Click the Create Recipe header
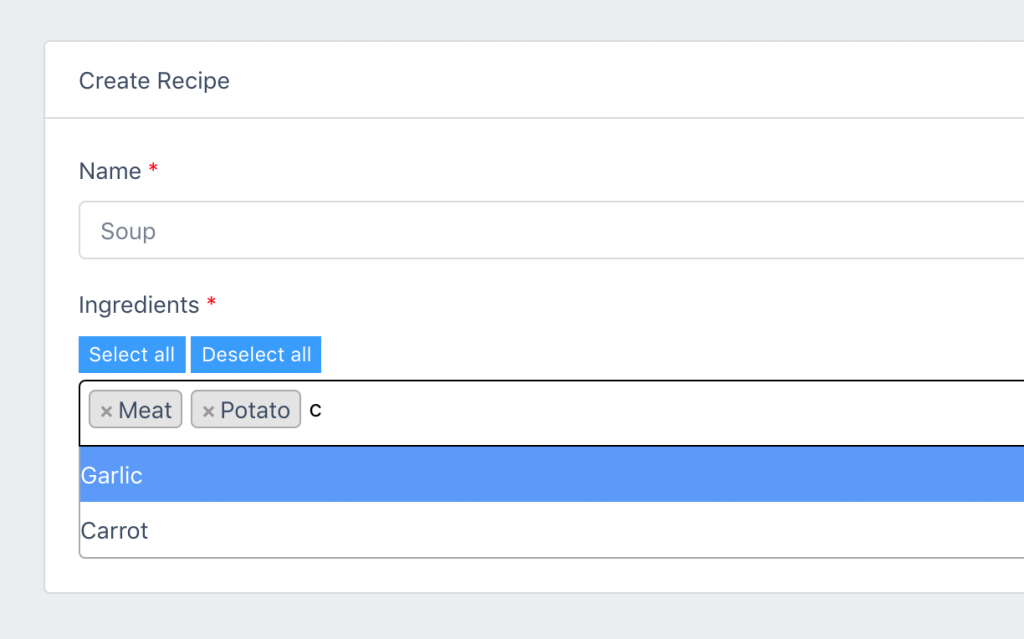The height and width of the screenshot is (639, 1024). [x=154, y=81]
